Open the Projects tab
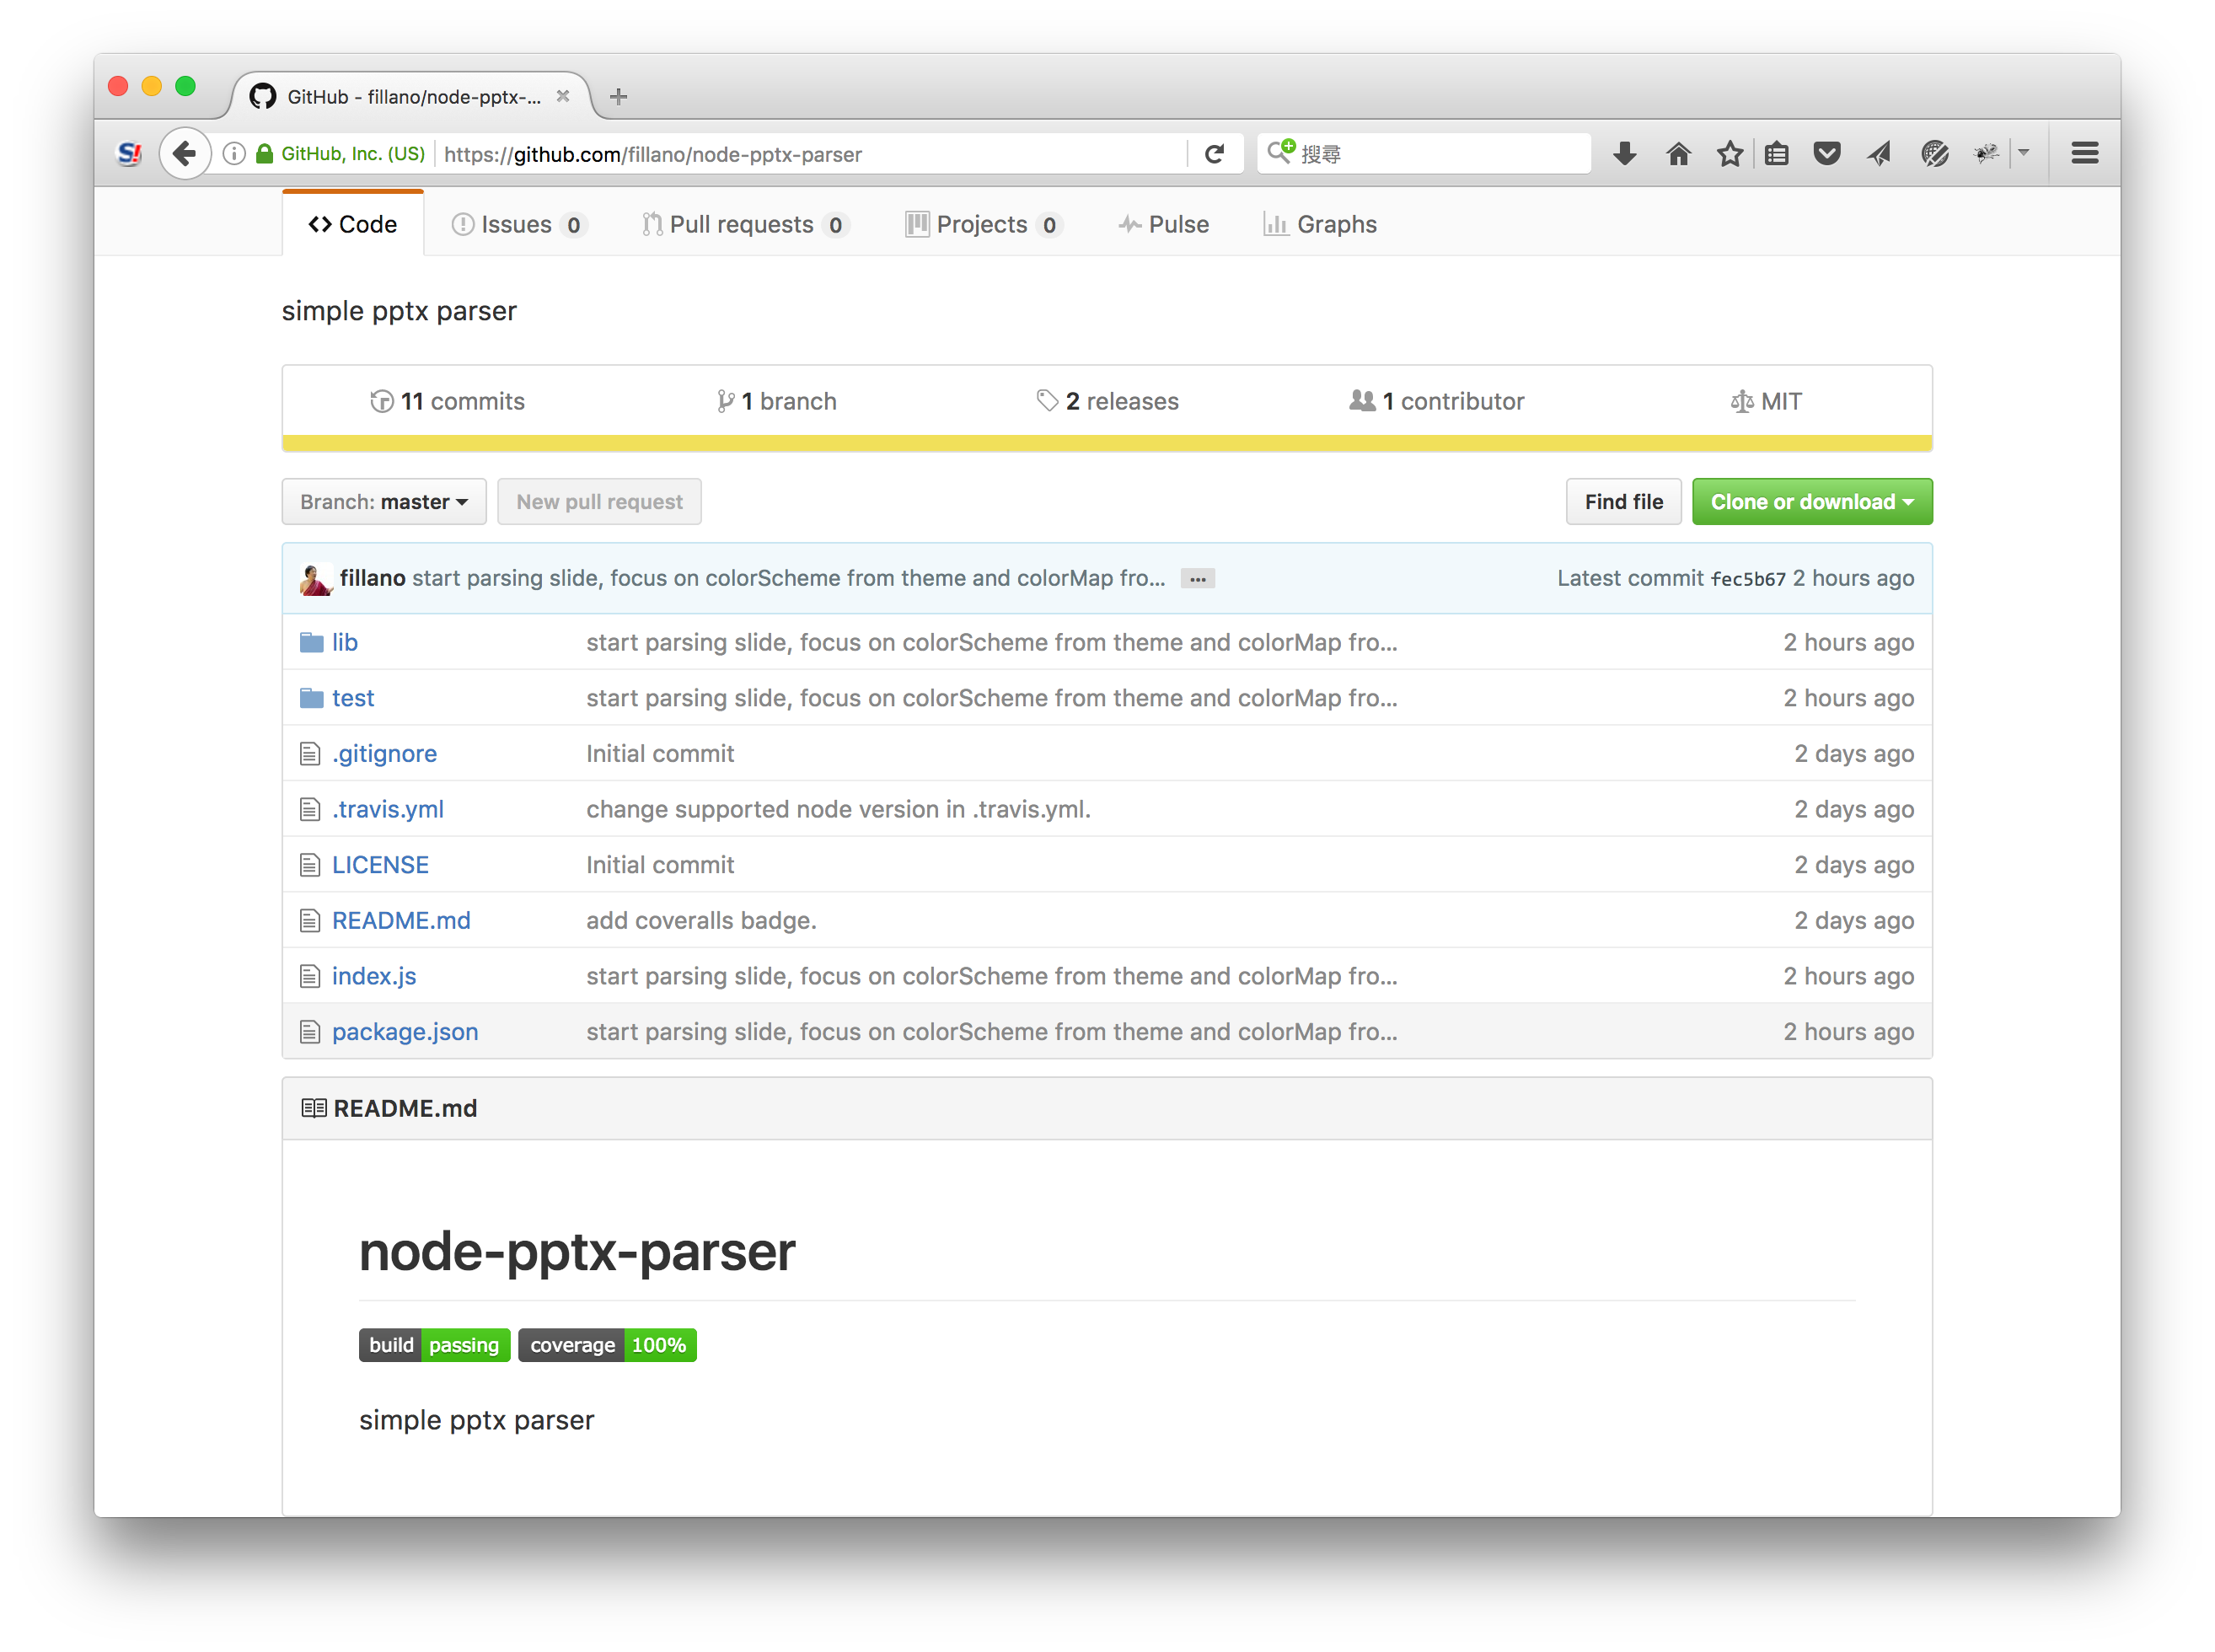2215x1652 pixels. (983, 224)
